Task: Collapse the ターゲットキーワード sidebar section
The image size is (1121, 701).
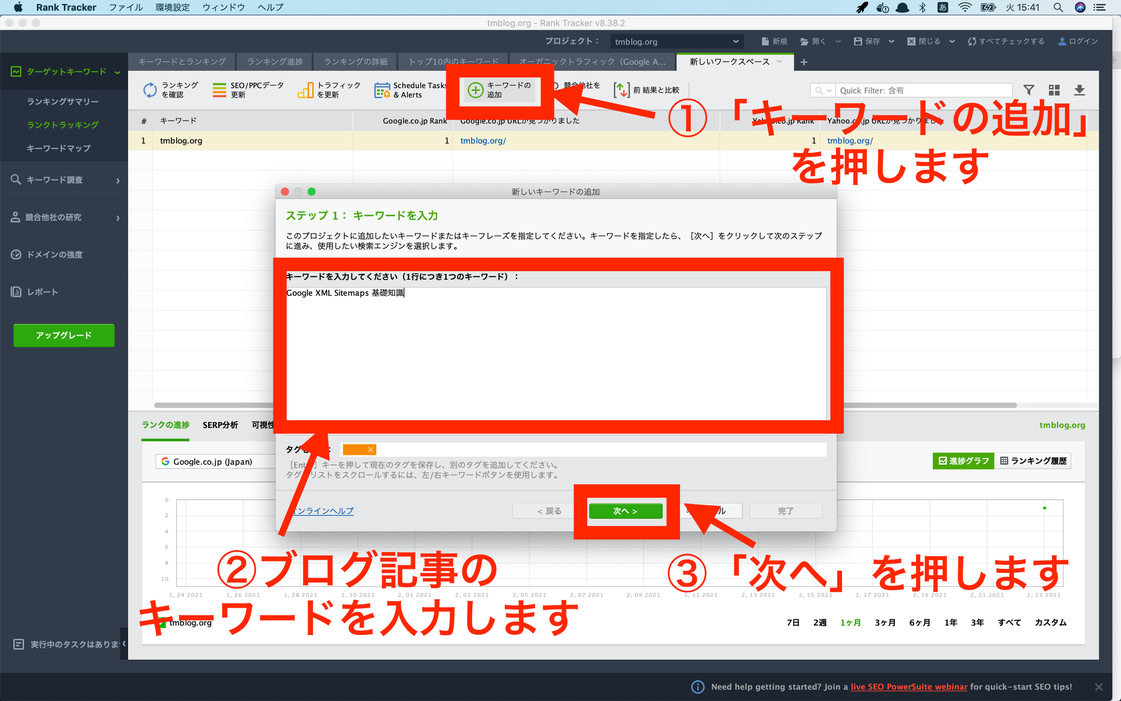Action: click(117, 72)
